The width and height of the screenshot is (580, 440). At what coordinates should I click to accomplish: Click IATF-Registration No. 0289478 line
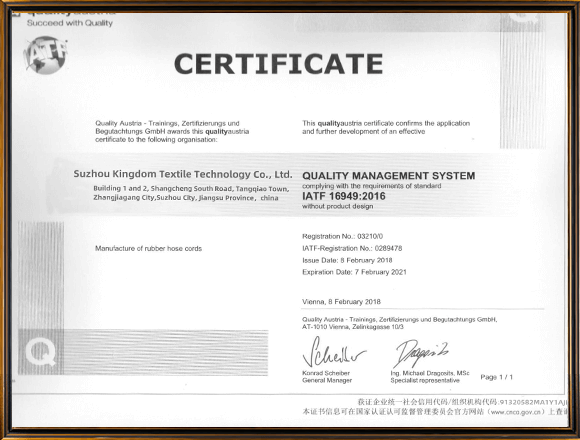[352, 248]
